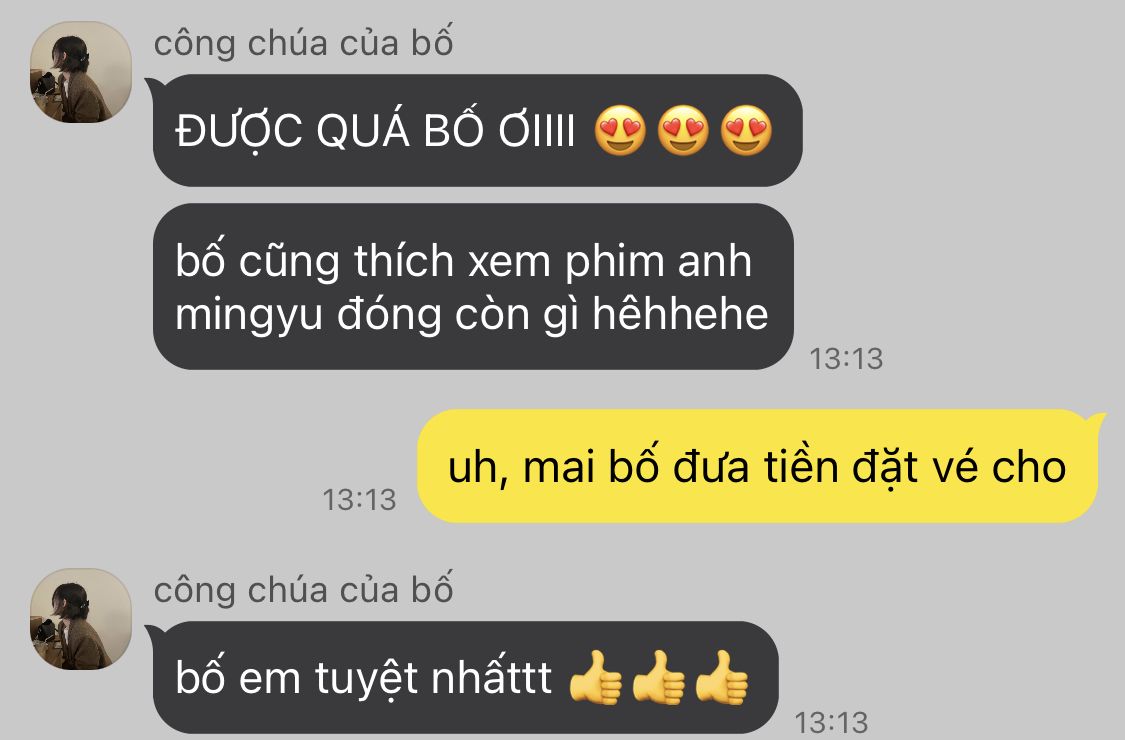This screenshot has width=1125, height=740.
Task: Open the top sender's profile avatar
Action: (x=80, y=72)
